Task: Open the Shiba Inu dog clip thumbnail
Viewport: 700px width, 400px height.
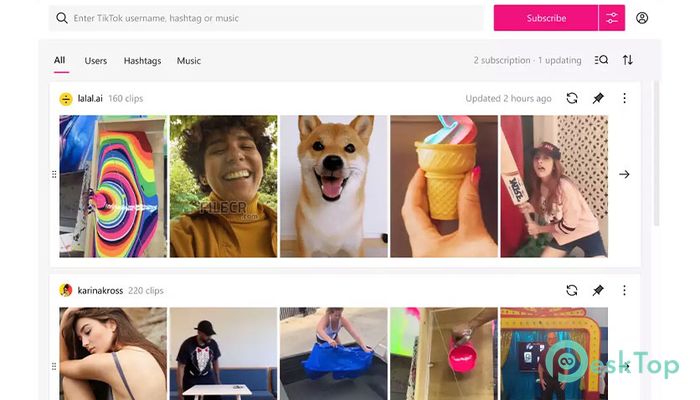Action: pos(333,186)
